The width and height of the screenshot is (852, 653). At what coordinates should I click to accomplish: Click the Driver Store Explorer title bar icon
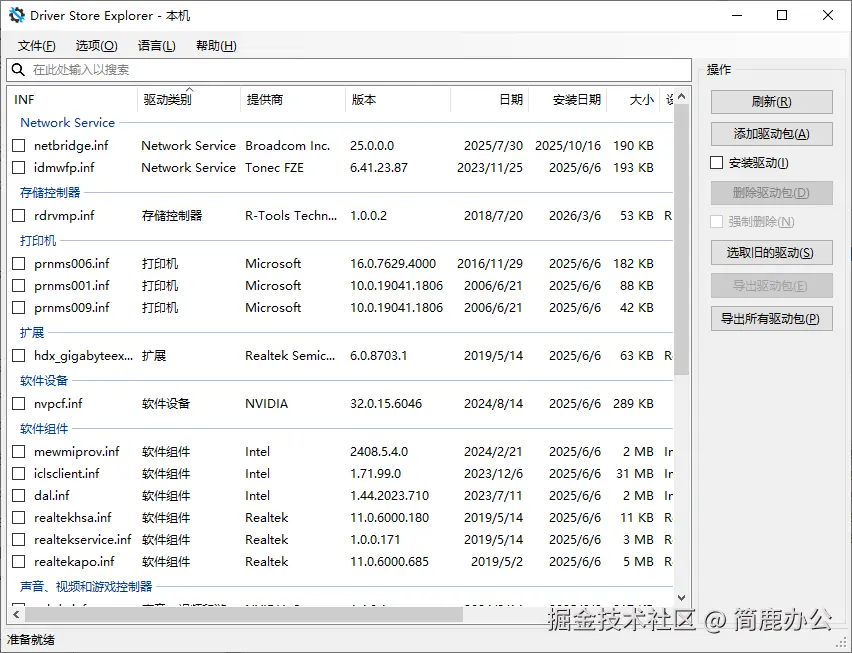pos(15,15)
